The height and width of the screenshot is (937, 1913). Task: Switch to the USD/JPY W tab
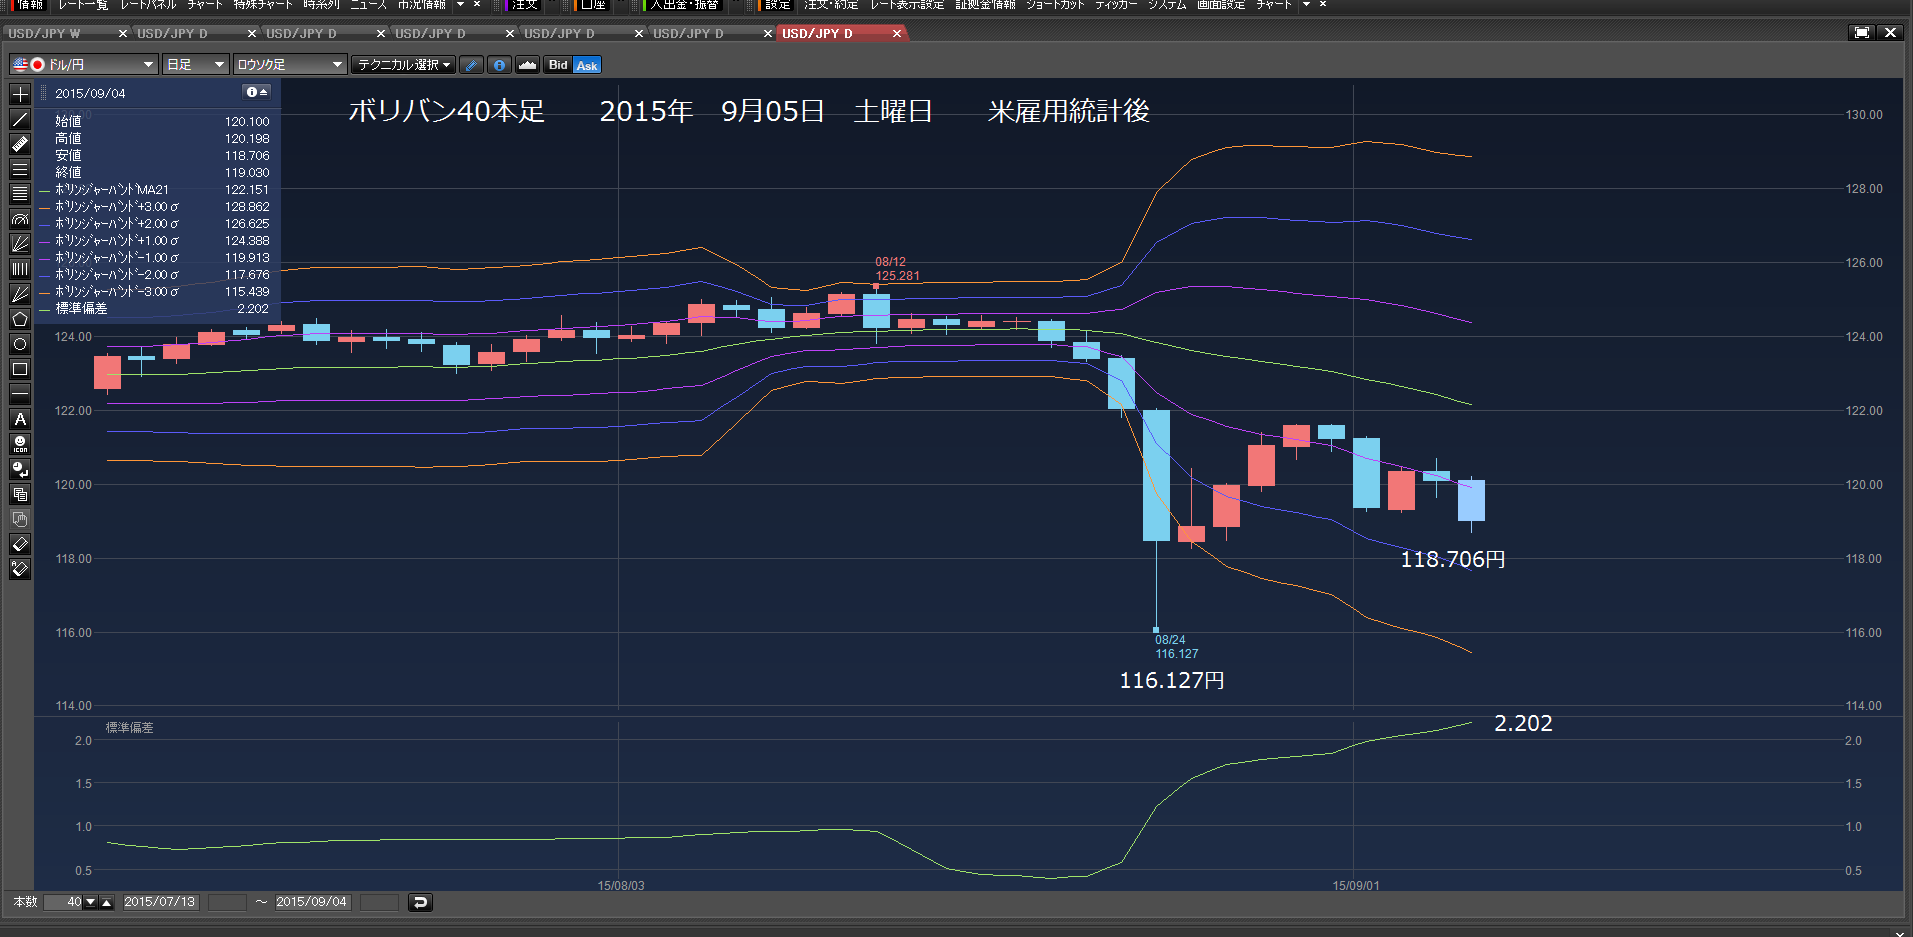[59, 33]
